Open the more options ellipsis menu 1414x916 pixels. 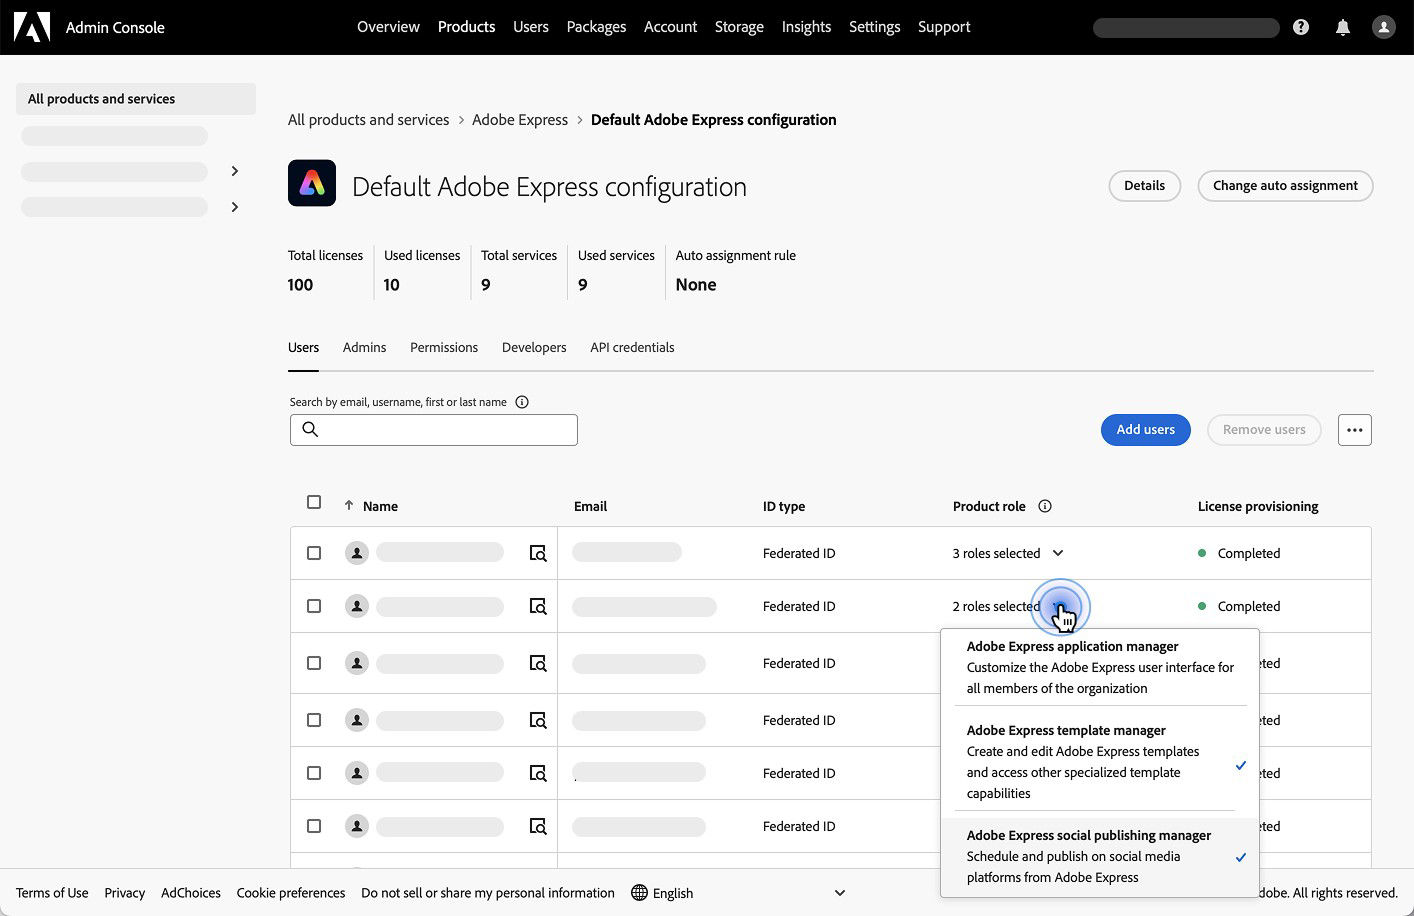pyautogui.click(x=1355, y=429)
